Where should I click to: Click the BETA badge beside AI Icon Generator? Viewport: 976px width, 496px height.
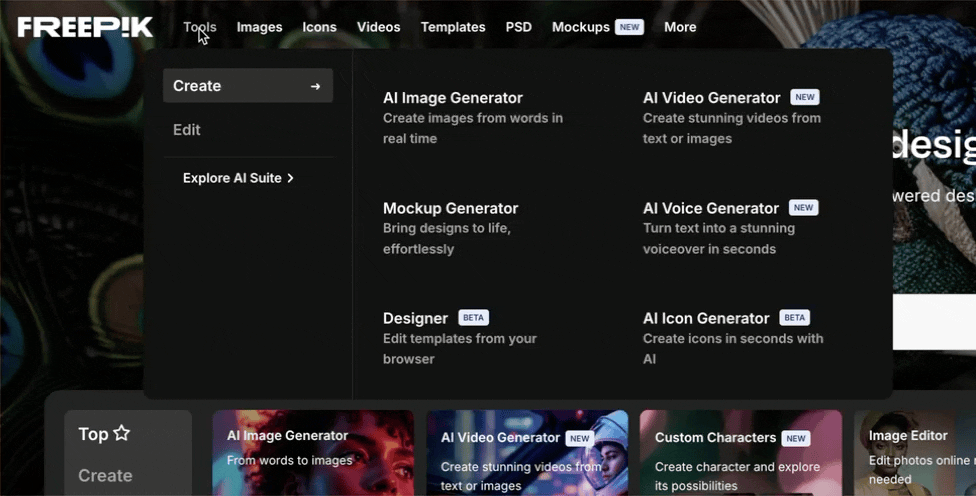(795, 317)
